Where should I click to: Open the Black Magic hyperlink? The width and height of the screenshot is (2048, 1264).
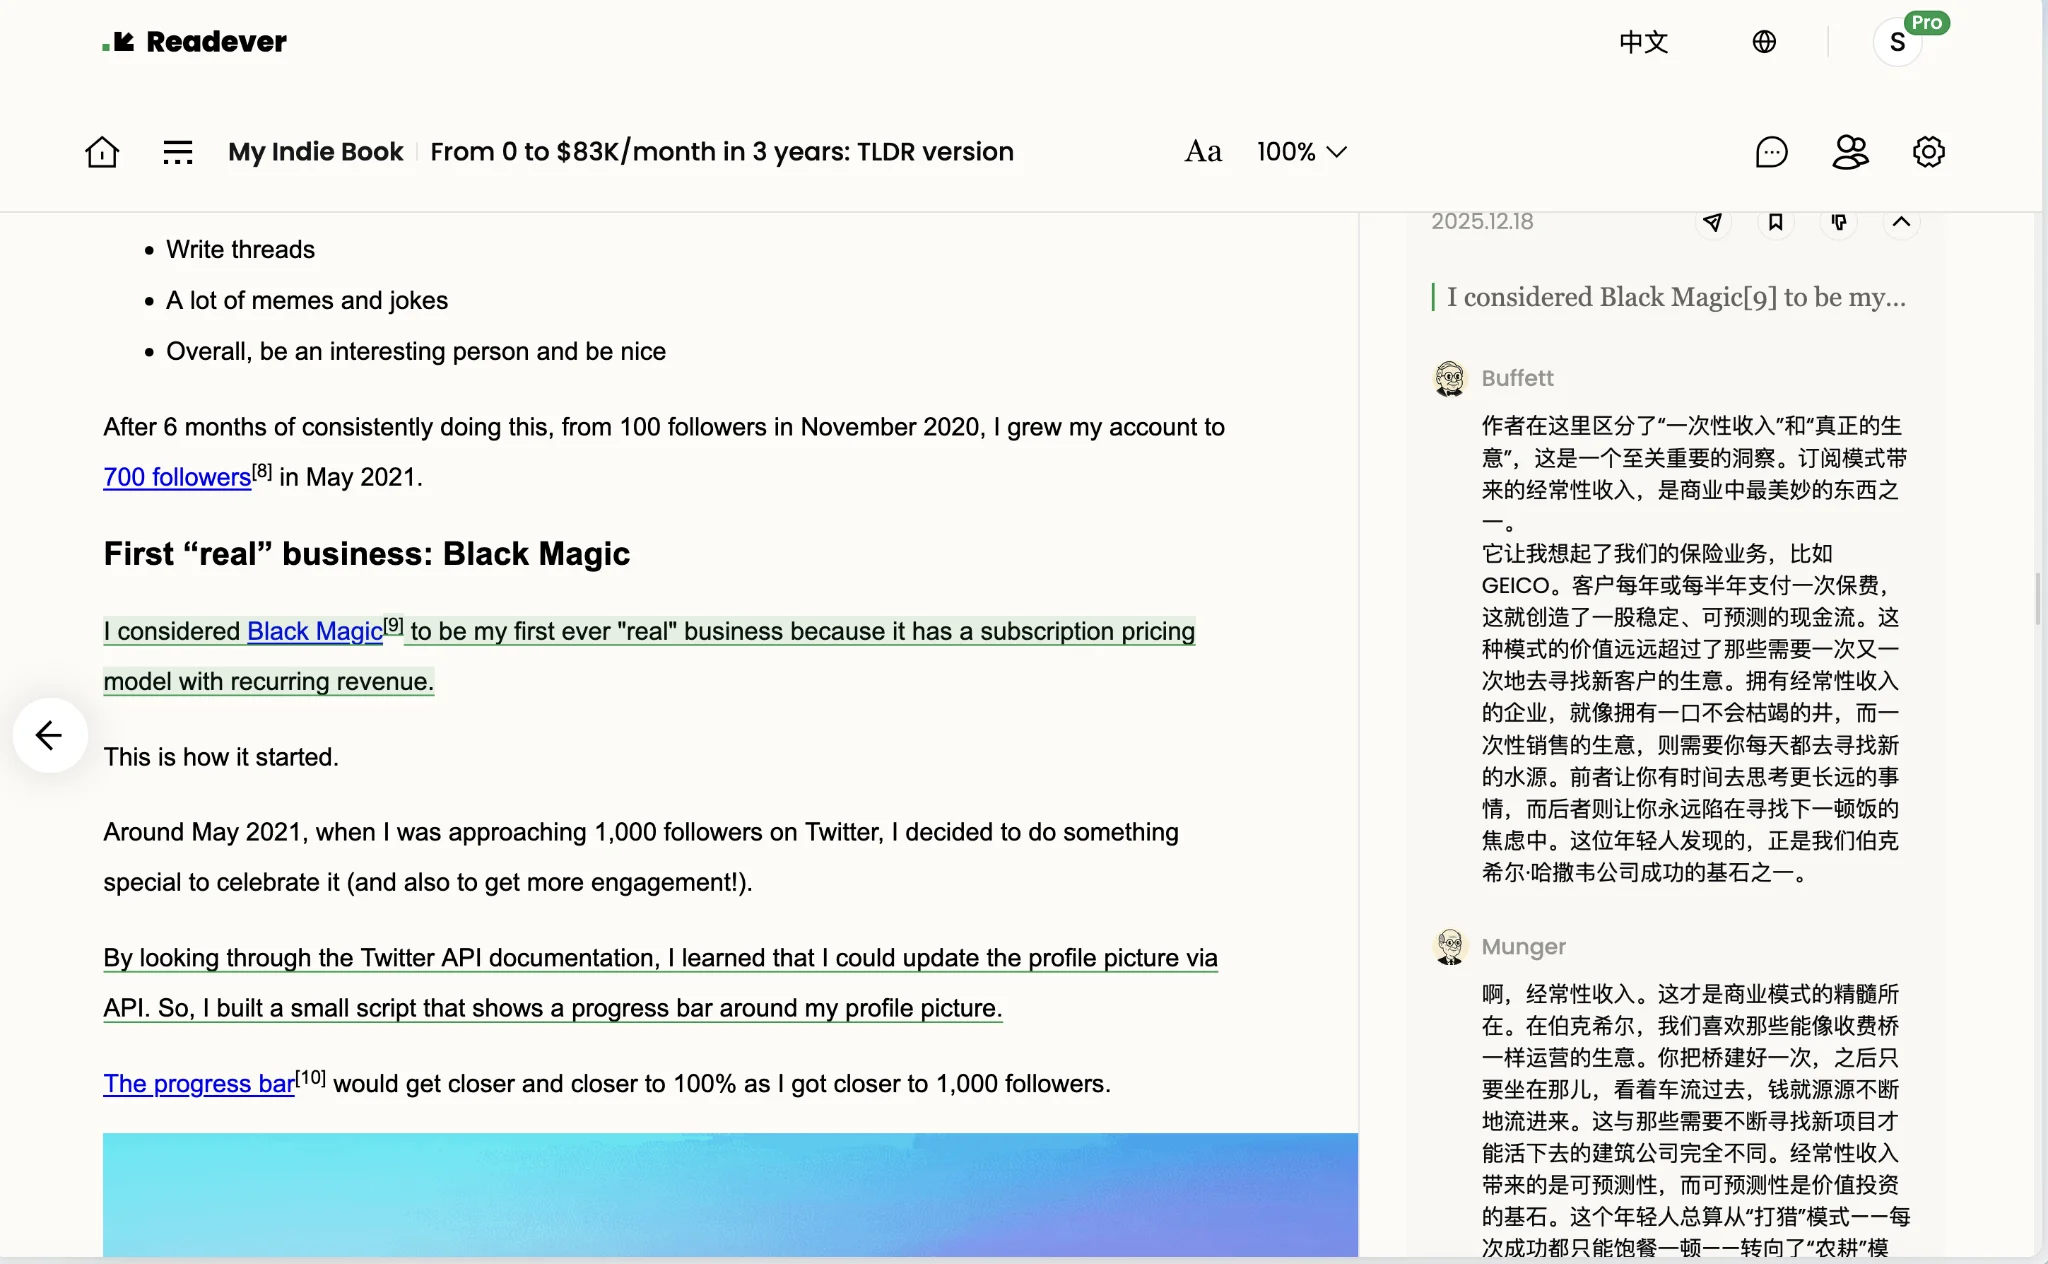click(x=314, y=632)
